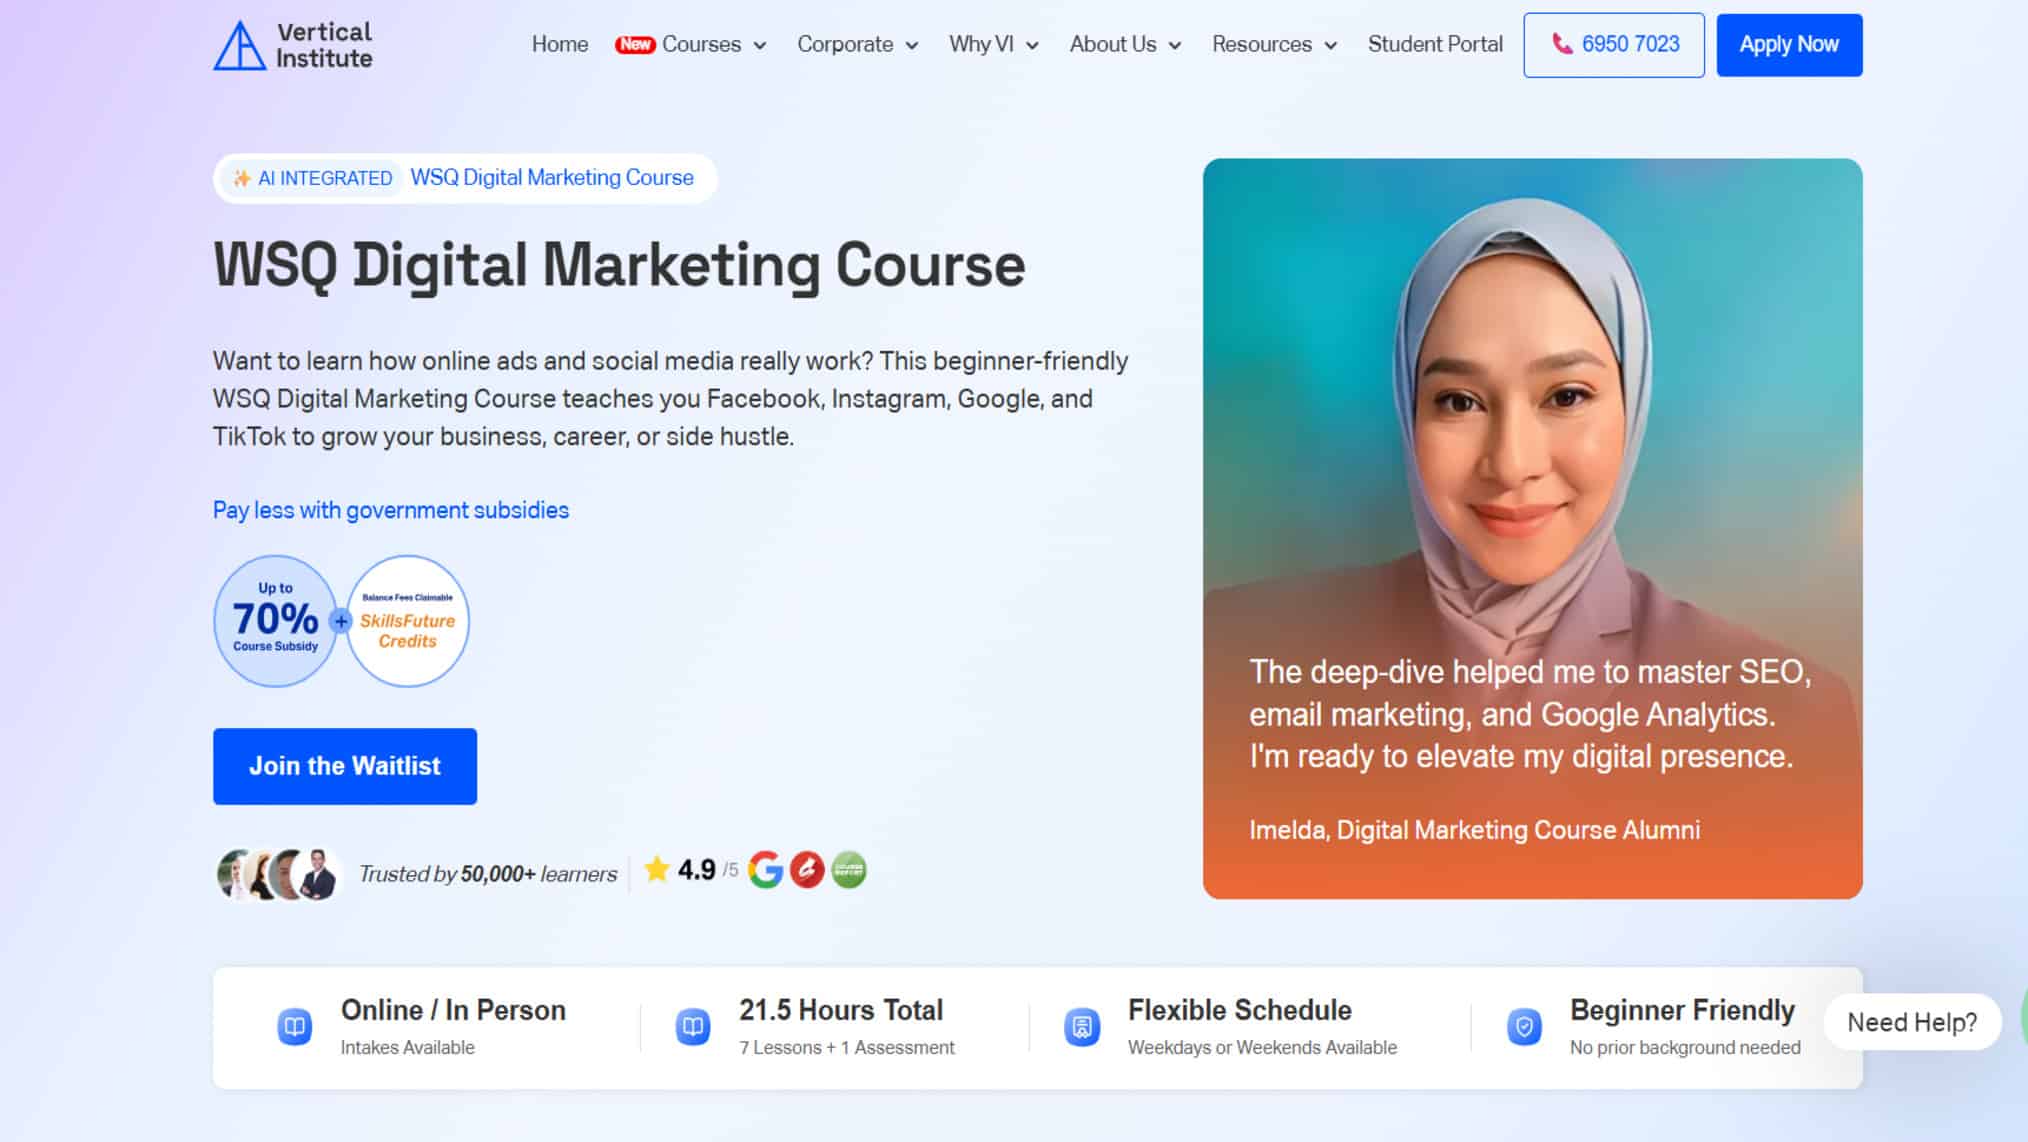Click the green Course Report badge icon
Viewport: 2028px width, 1142px height.
(x=848, y=870)
